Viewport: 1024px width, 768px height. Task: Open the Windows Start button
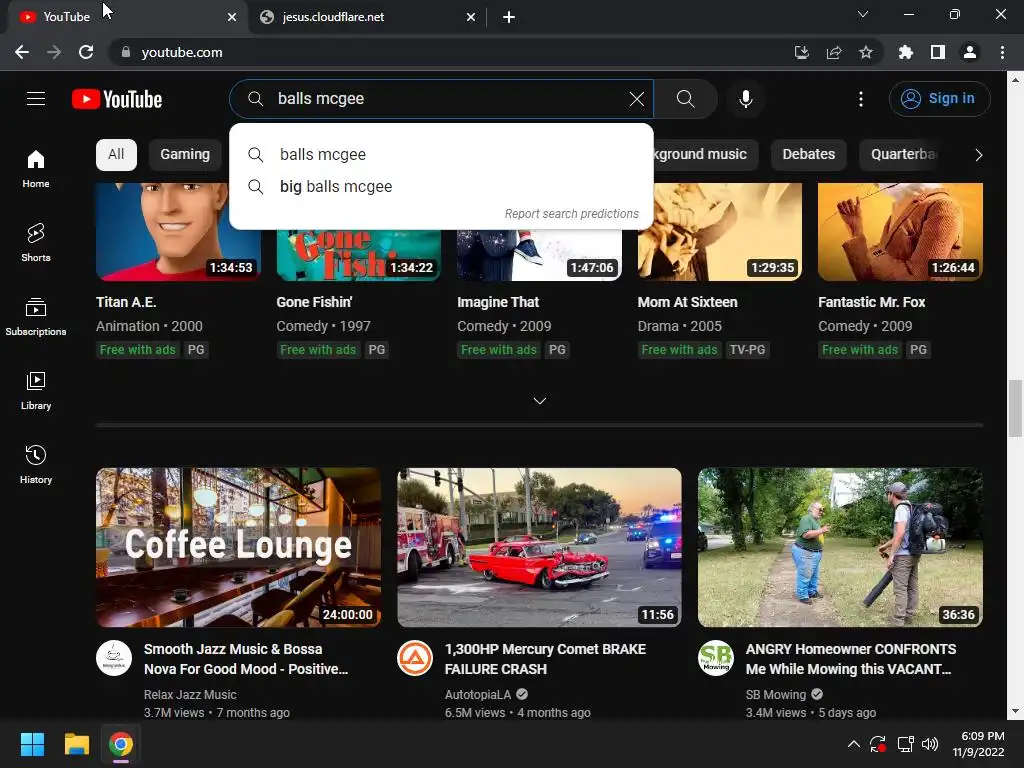pos(32,744)
